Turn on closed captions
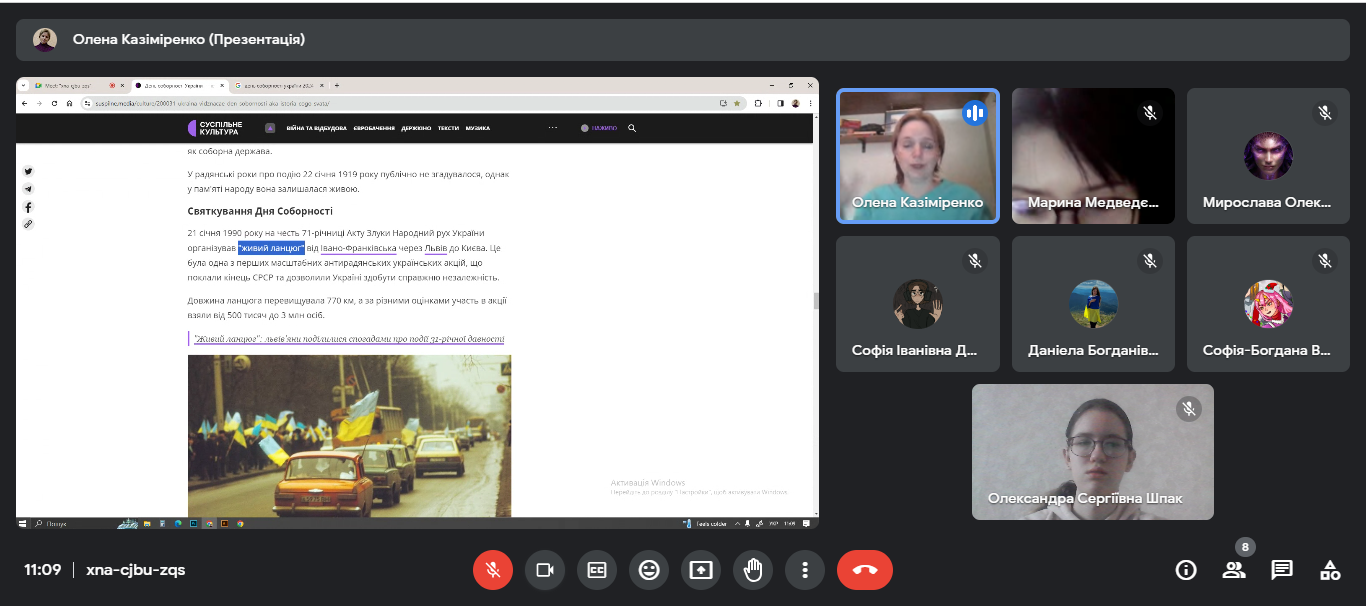1366x606 pixels. tap(597, 570)
